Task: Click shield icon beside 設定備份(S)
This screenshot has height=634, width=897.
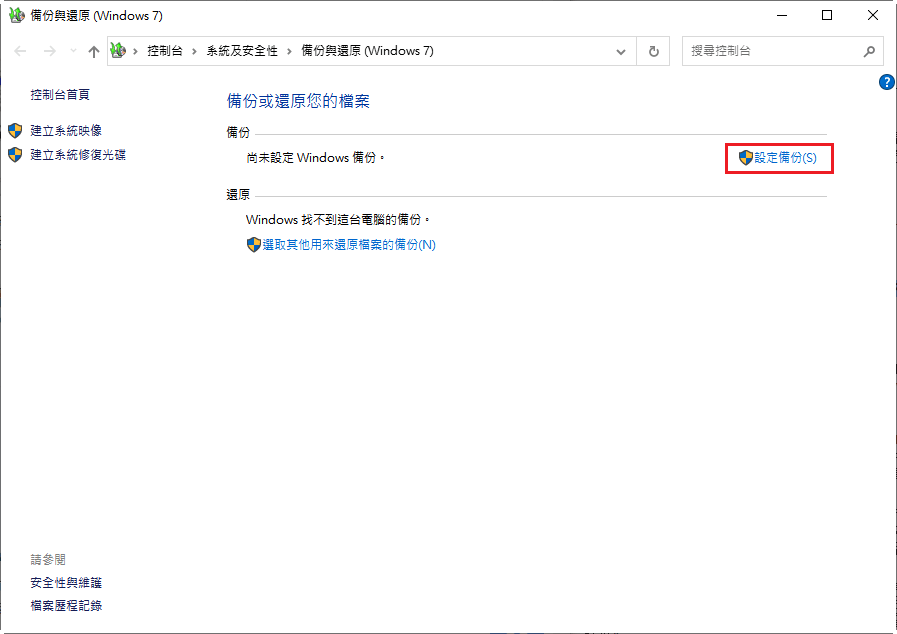Action: (745, 158)
